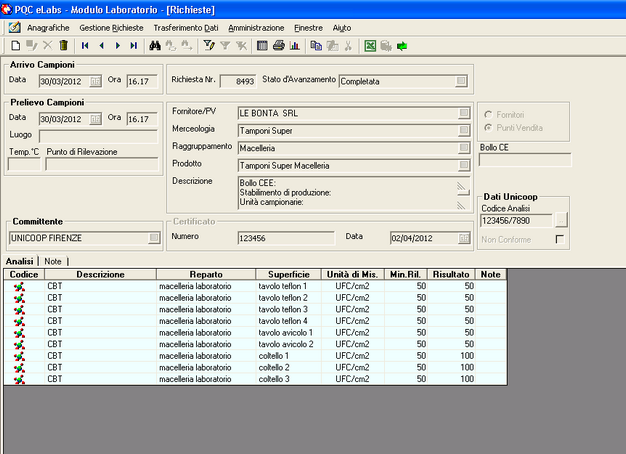Open the Fornitore/PV dropdown list
The image size is (626, 454).
click(463, 113)
